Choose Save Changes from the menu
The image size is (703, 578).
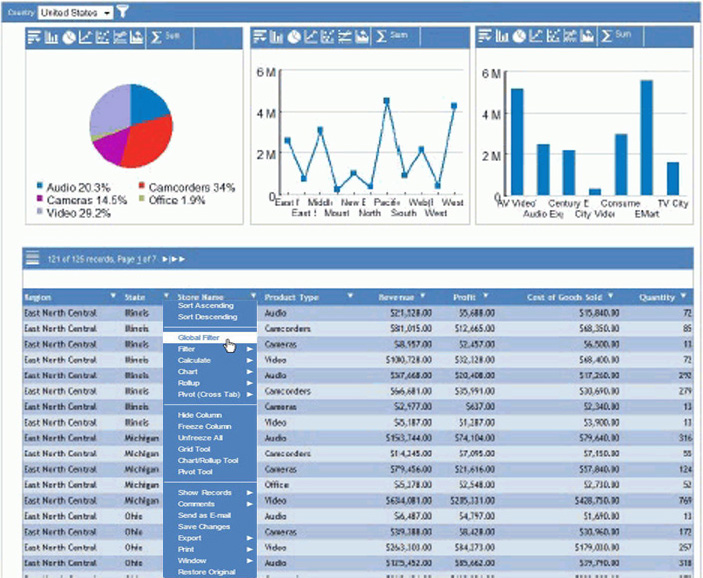[x=204, y=527]
